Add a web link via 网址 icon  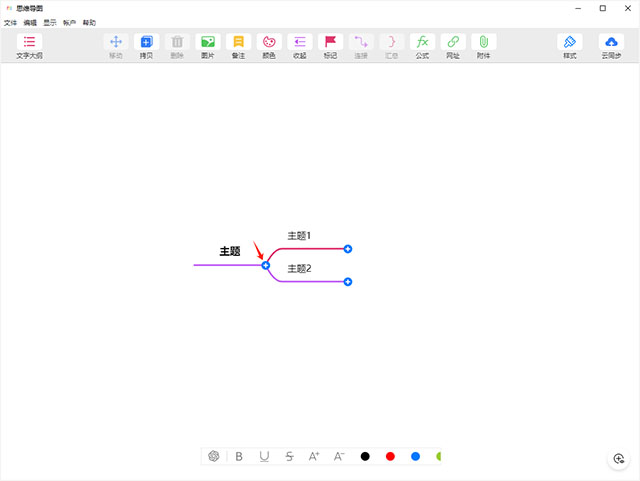[453, 43]
